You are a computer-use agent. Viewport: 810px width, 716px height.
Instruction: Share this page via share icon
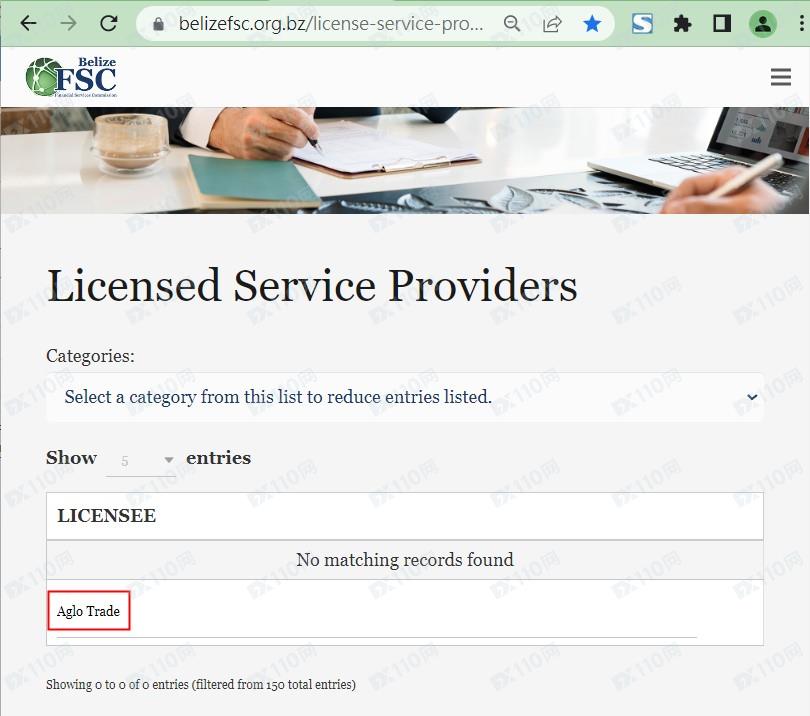[552, 24]
